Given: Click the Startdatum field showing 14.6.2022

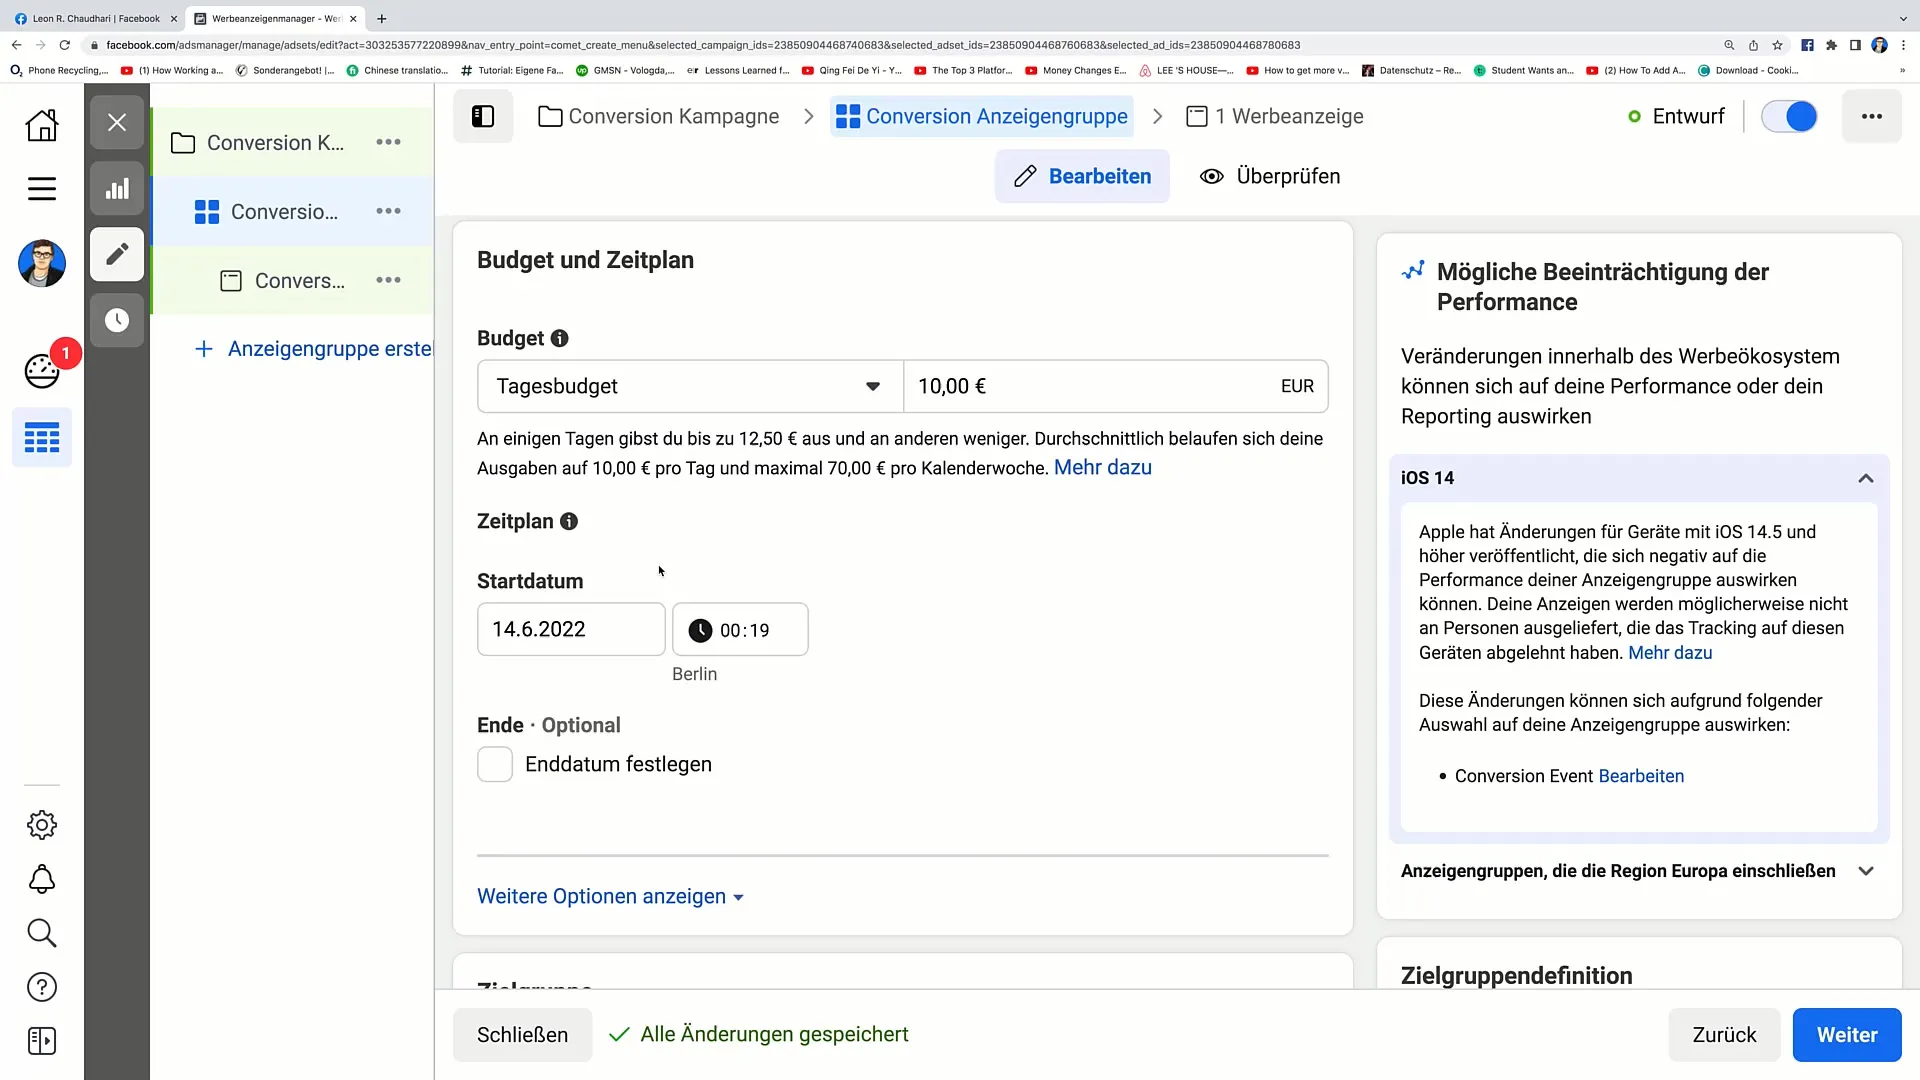Looking at the screenshot, I should tap(571, 629).
